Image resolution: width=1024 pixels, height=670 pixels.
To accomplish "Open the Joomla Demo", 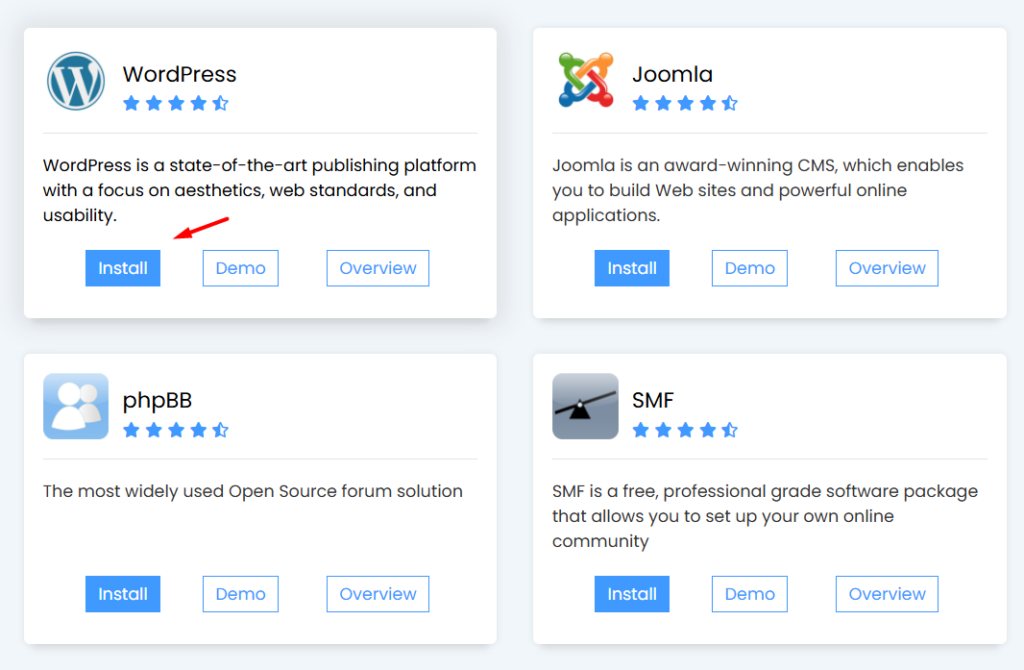I will pyautogui.click(x=750, y=268).
